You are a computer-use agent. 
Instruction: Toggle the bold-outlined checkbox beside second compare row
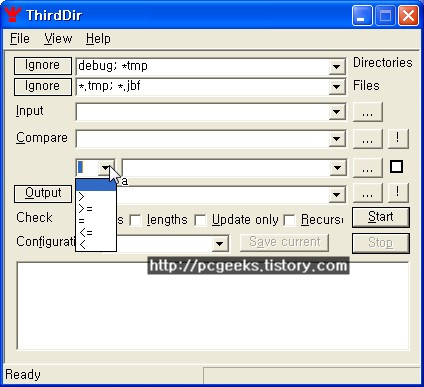point(396,167)
